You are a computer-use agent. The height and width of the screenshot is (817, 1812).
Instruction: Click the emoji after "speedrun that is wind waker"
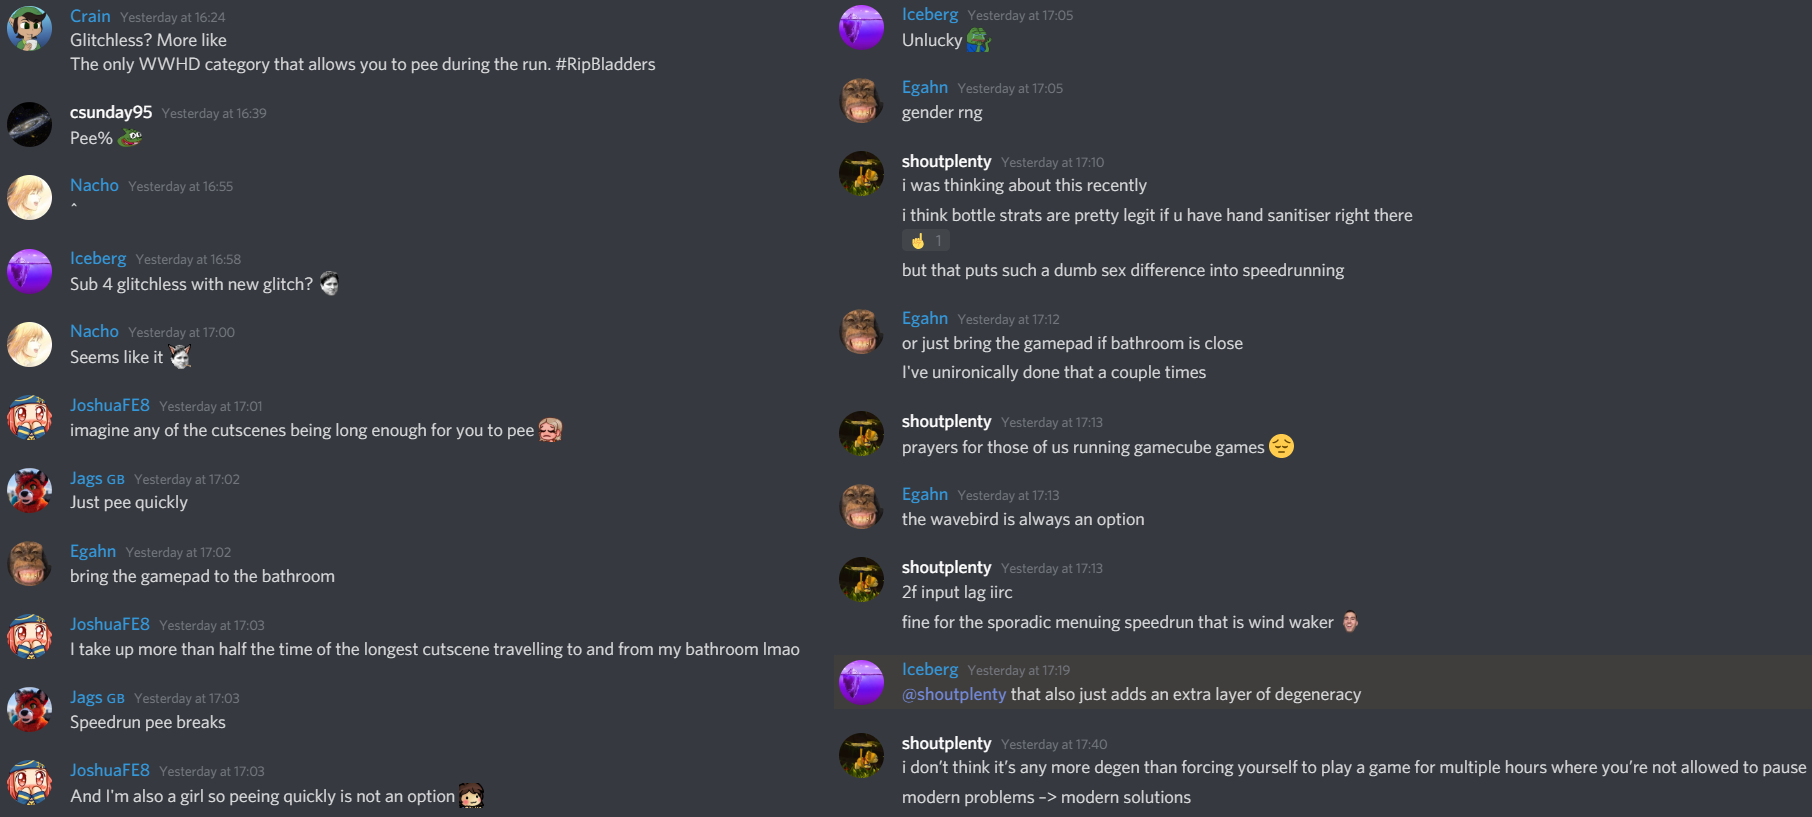pyautogui.click(x=1350, y=622)
